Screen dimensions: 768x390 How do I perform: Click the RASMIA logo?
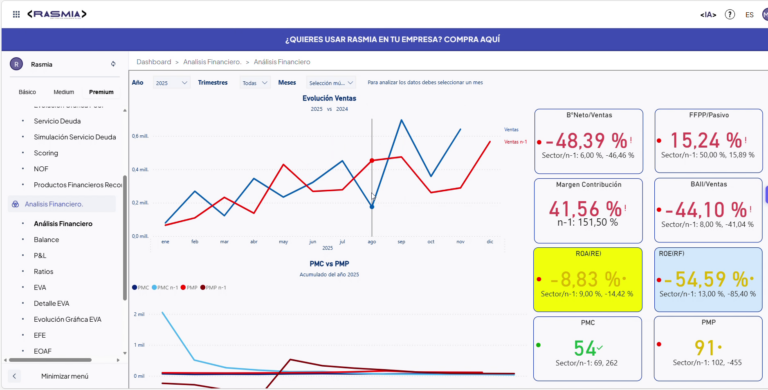point(57,14)
